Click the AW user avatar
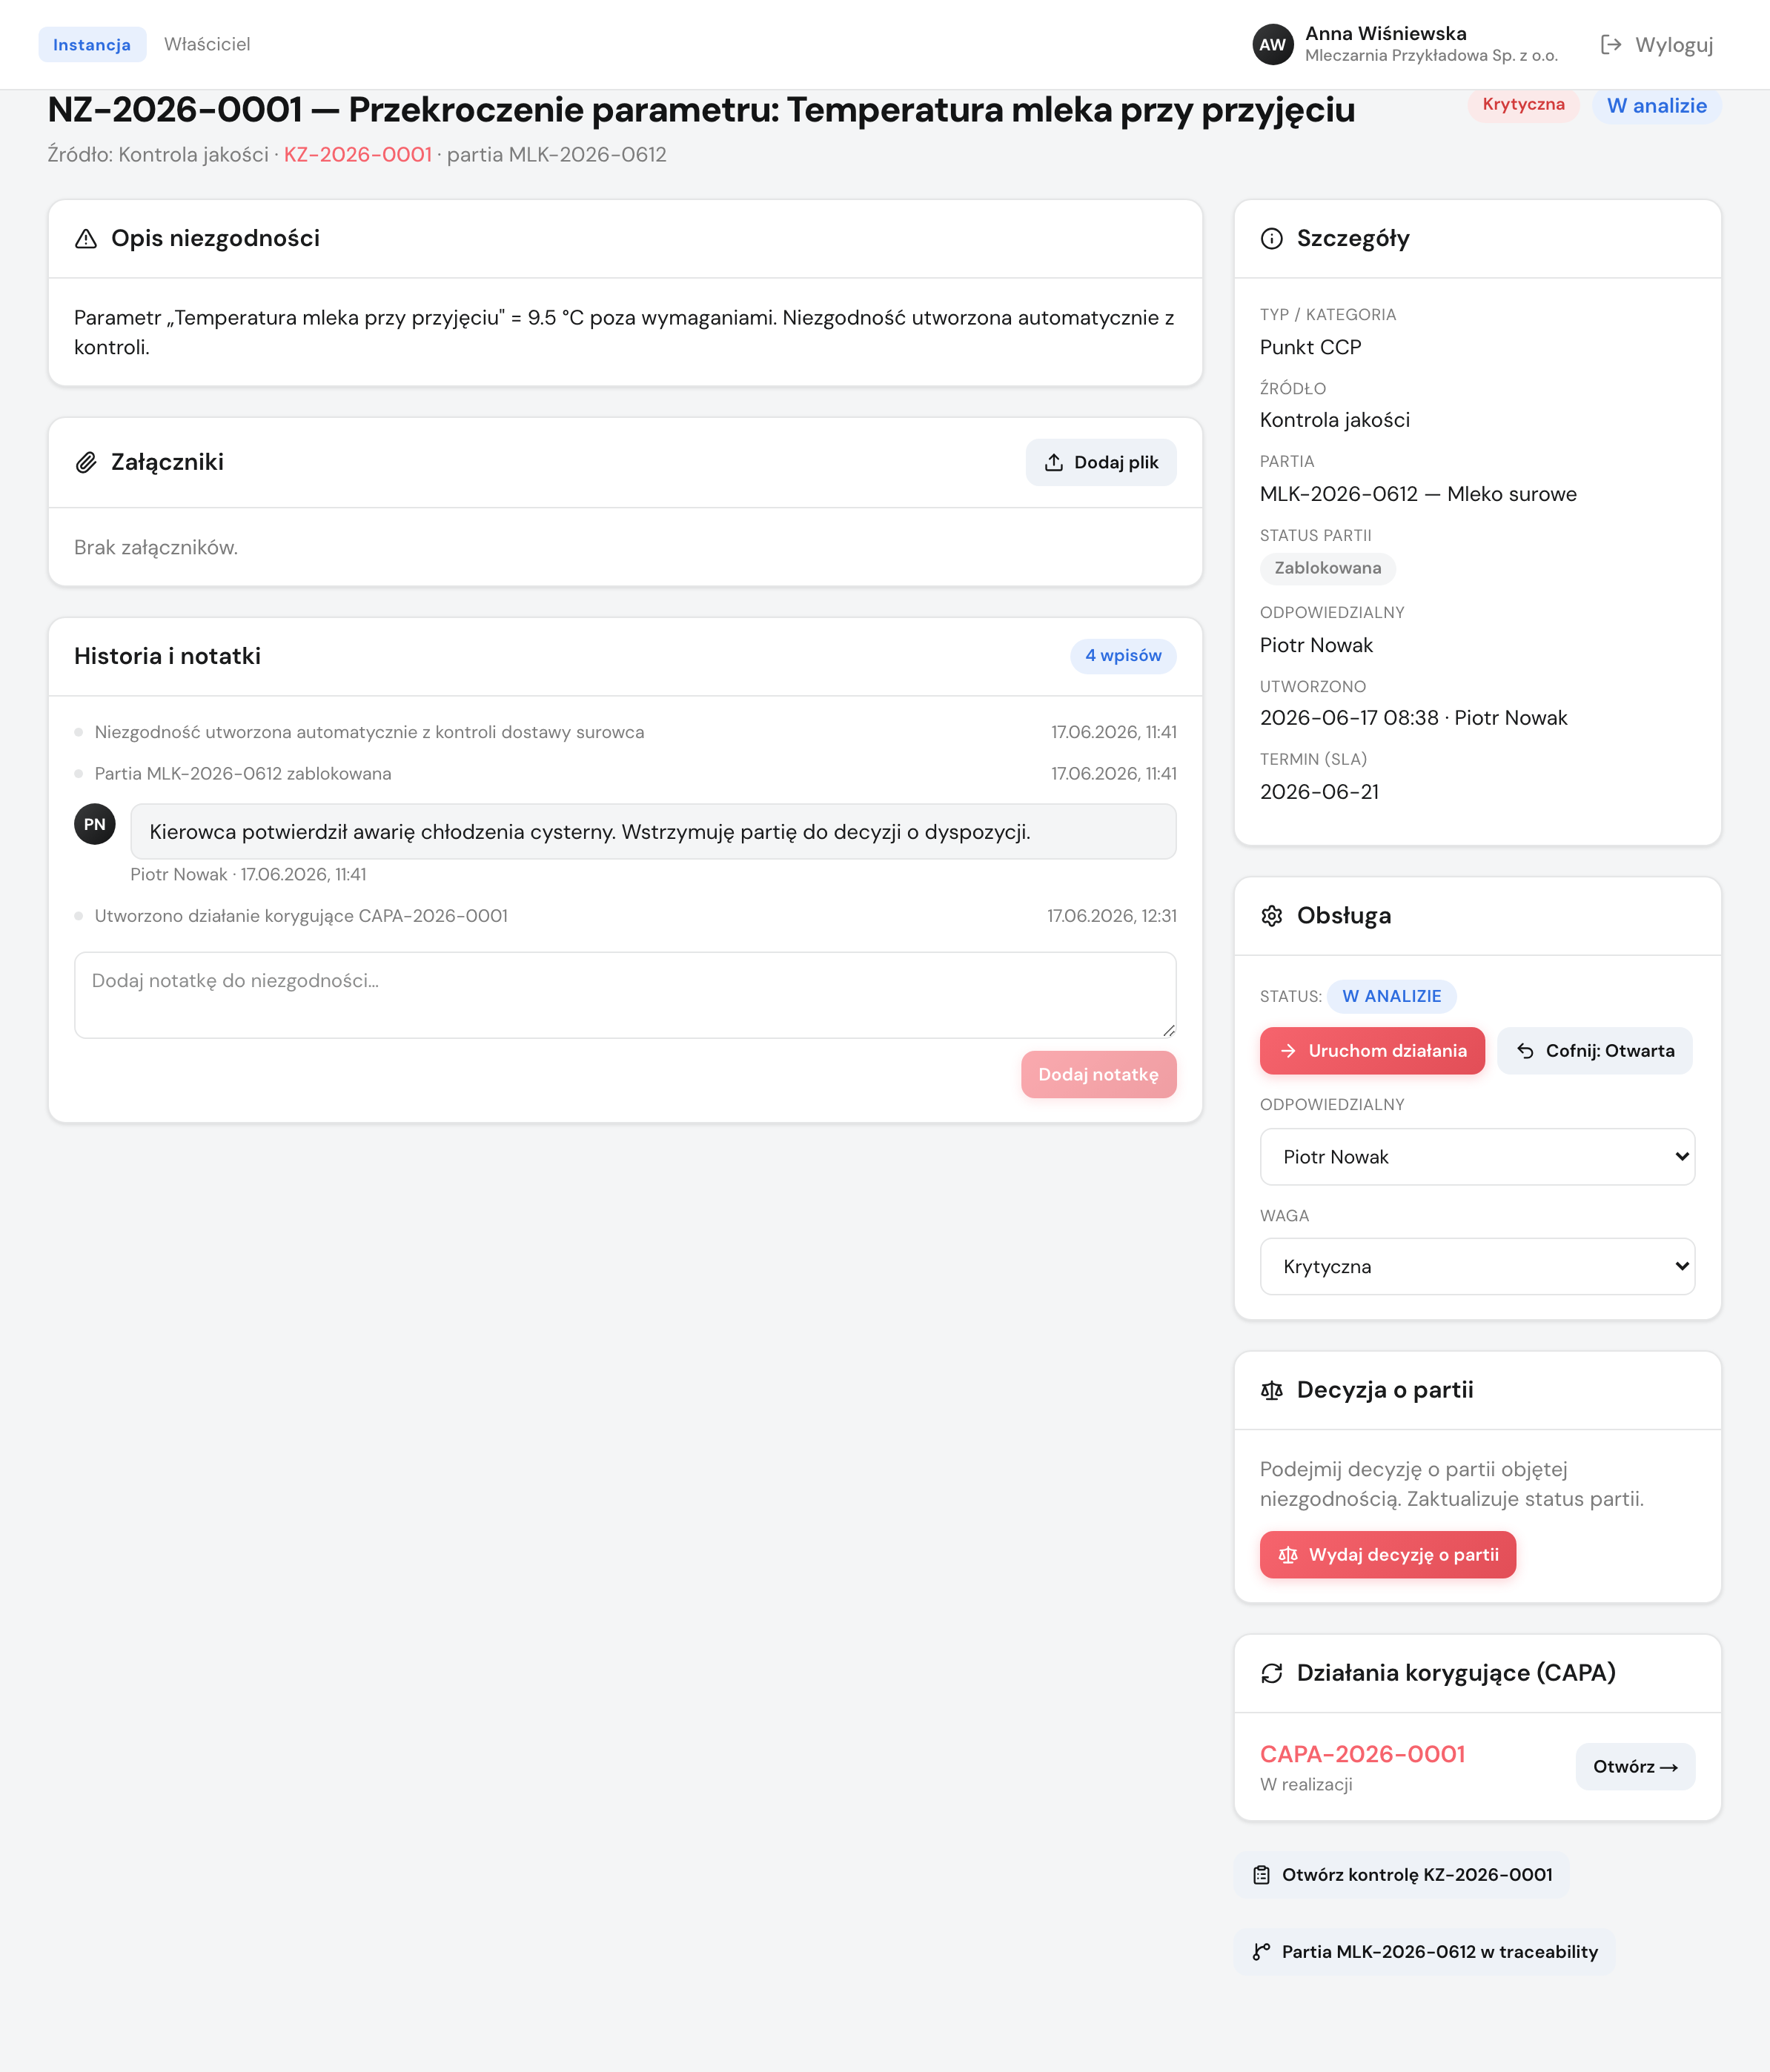This screenshot has width=1770, height=2072. [1272, 44]
